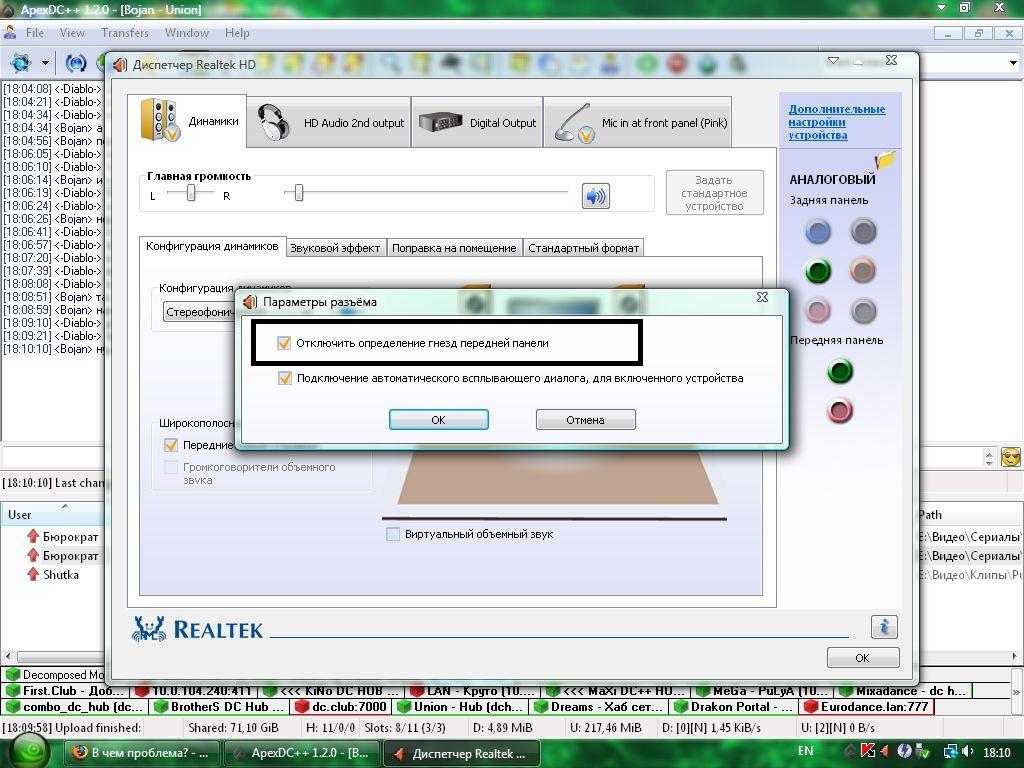The width and height of the screenshot is (1024, 768).
Task: Toggle the auto popup dialog checkbox
Action: tap(285, 378)
